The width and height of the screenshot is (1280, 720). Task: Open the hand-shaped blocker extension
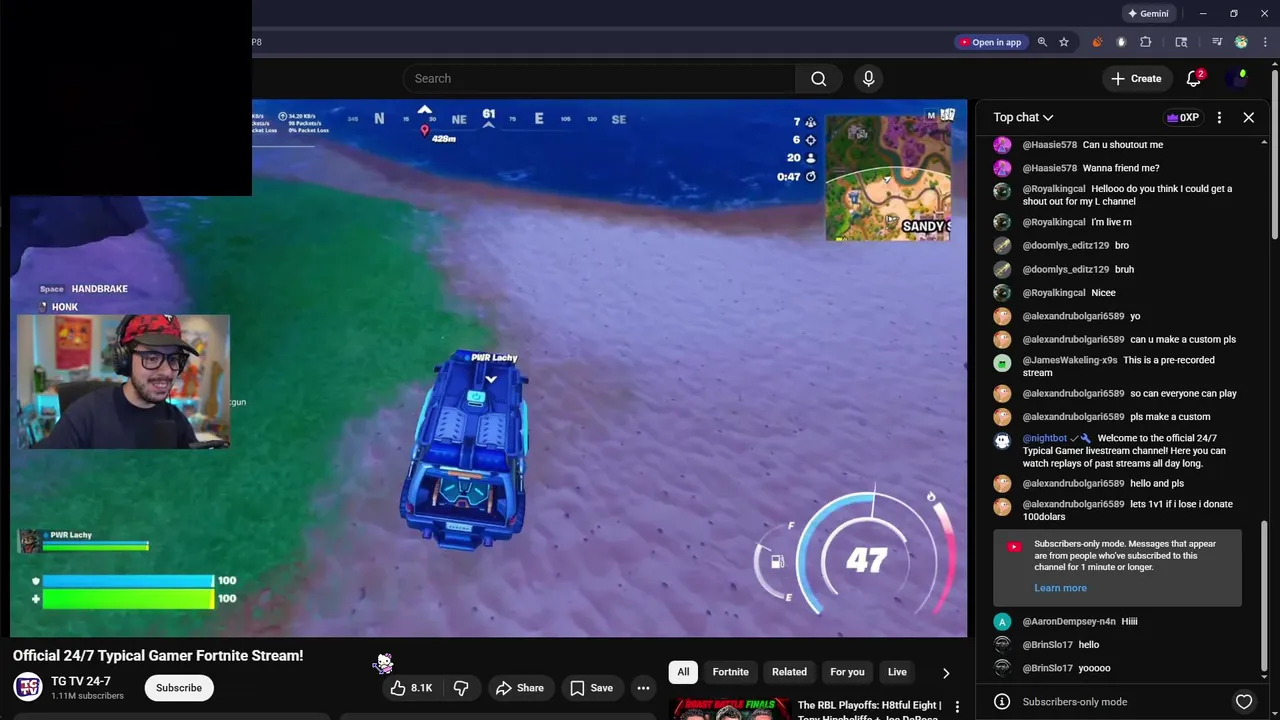(x=1121, y=42)
